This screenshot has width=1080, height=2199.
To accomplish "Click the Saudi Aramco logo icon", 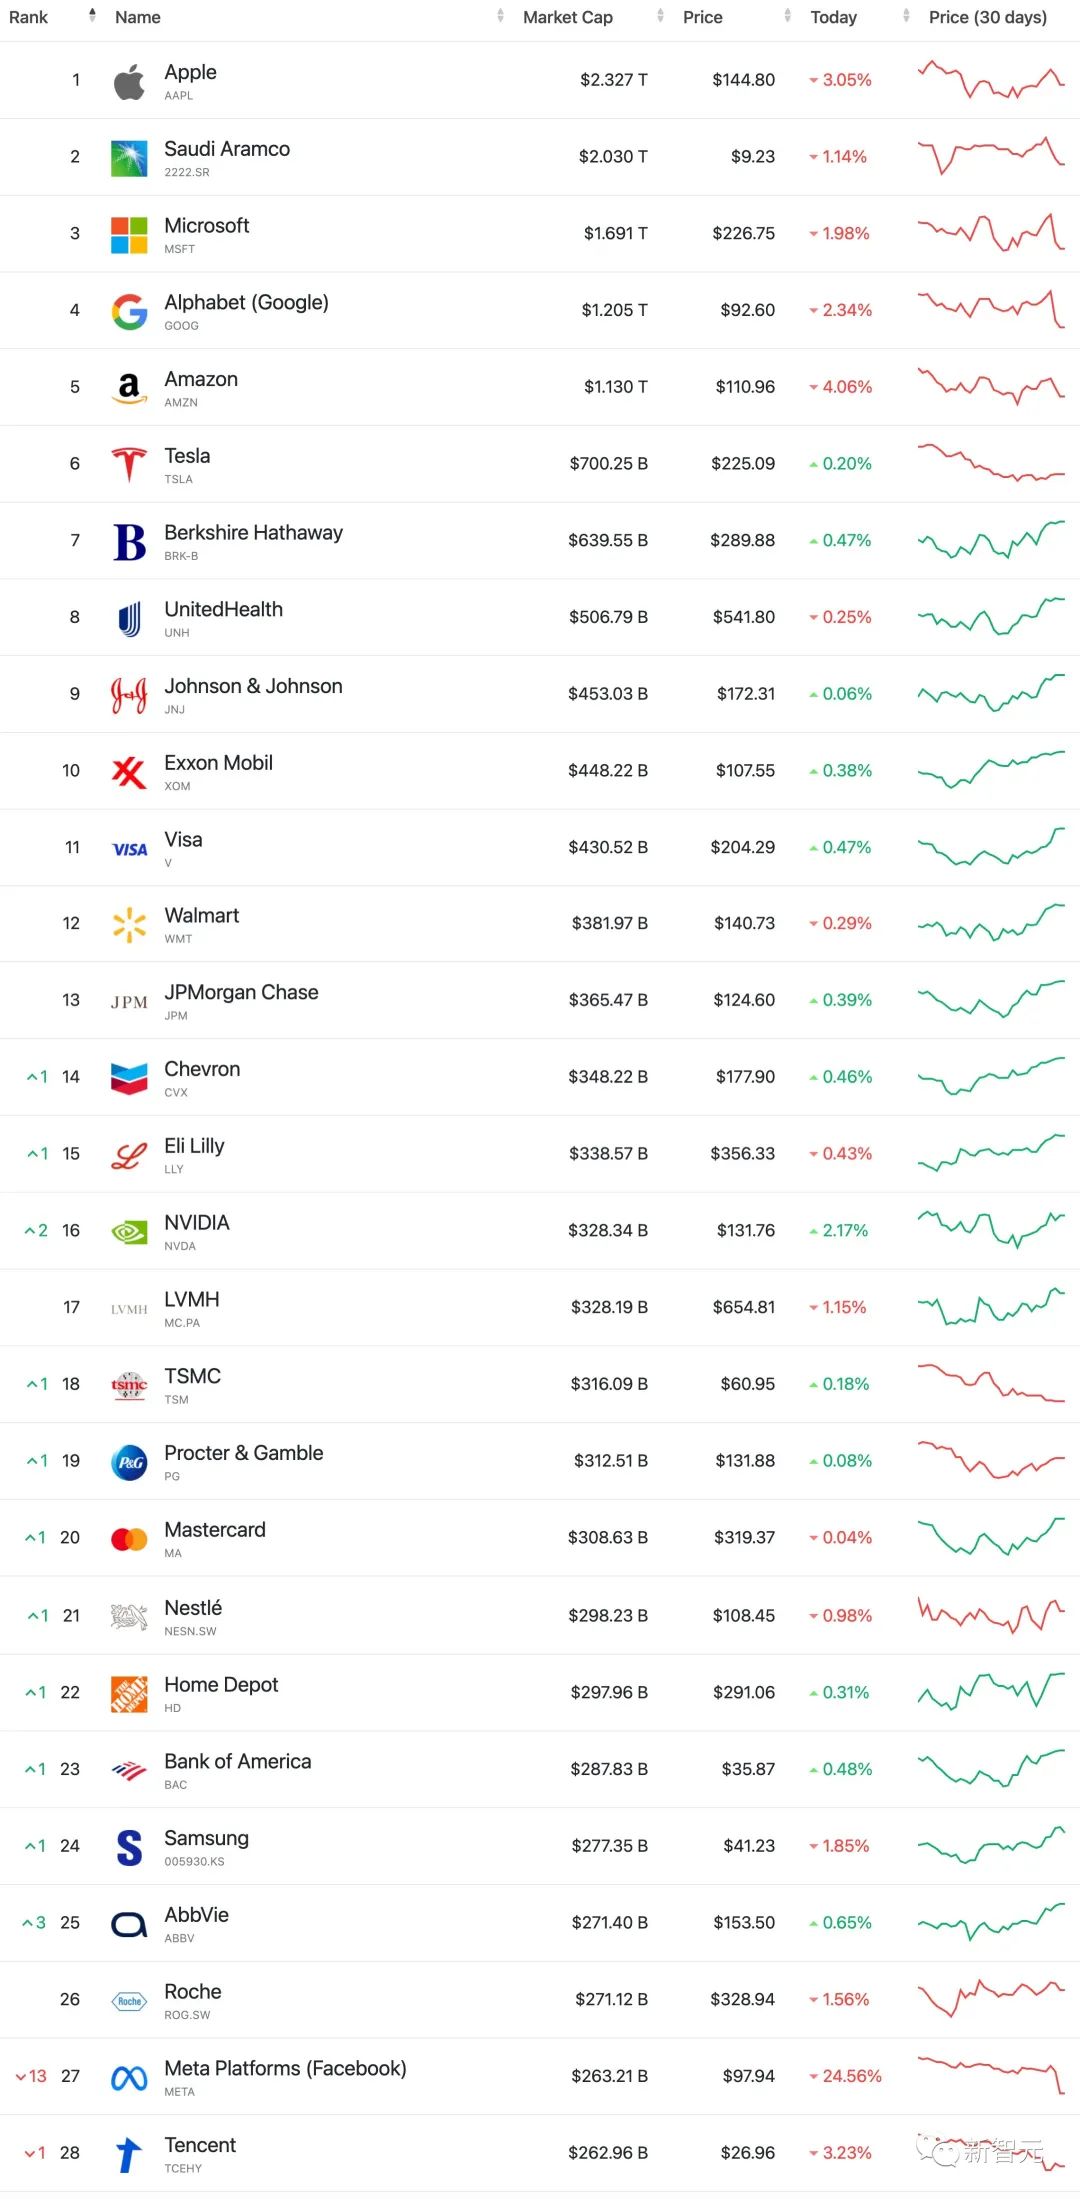I will tap(129, 158).
